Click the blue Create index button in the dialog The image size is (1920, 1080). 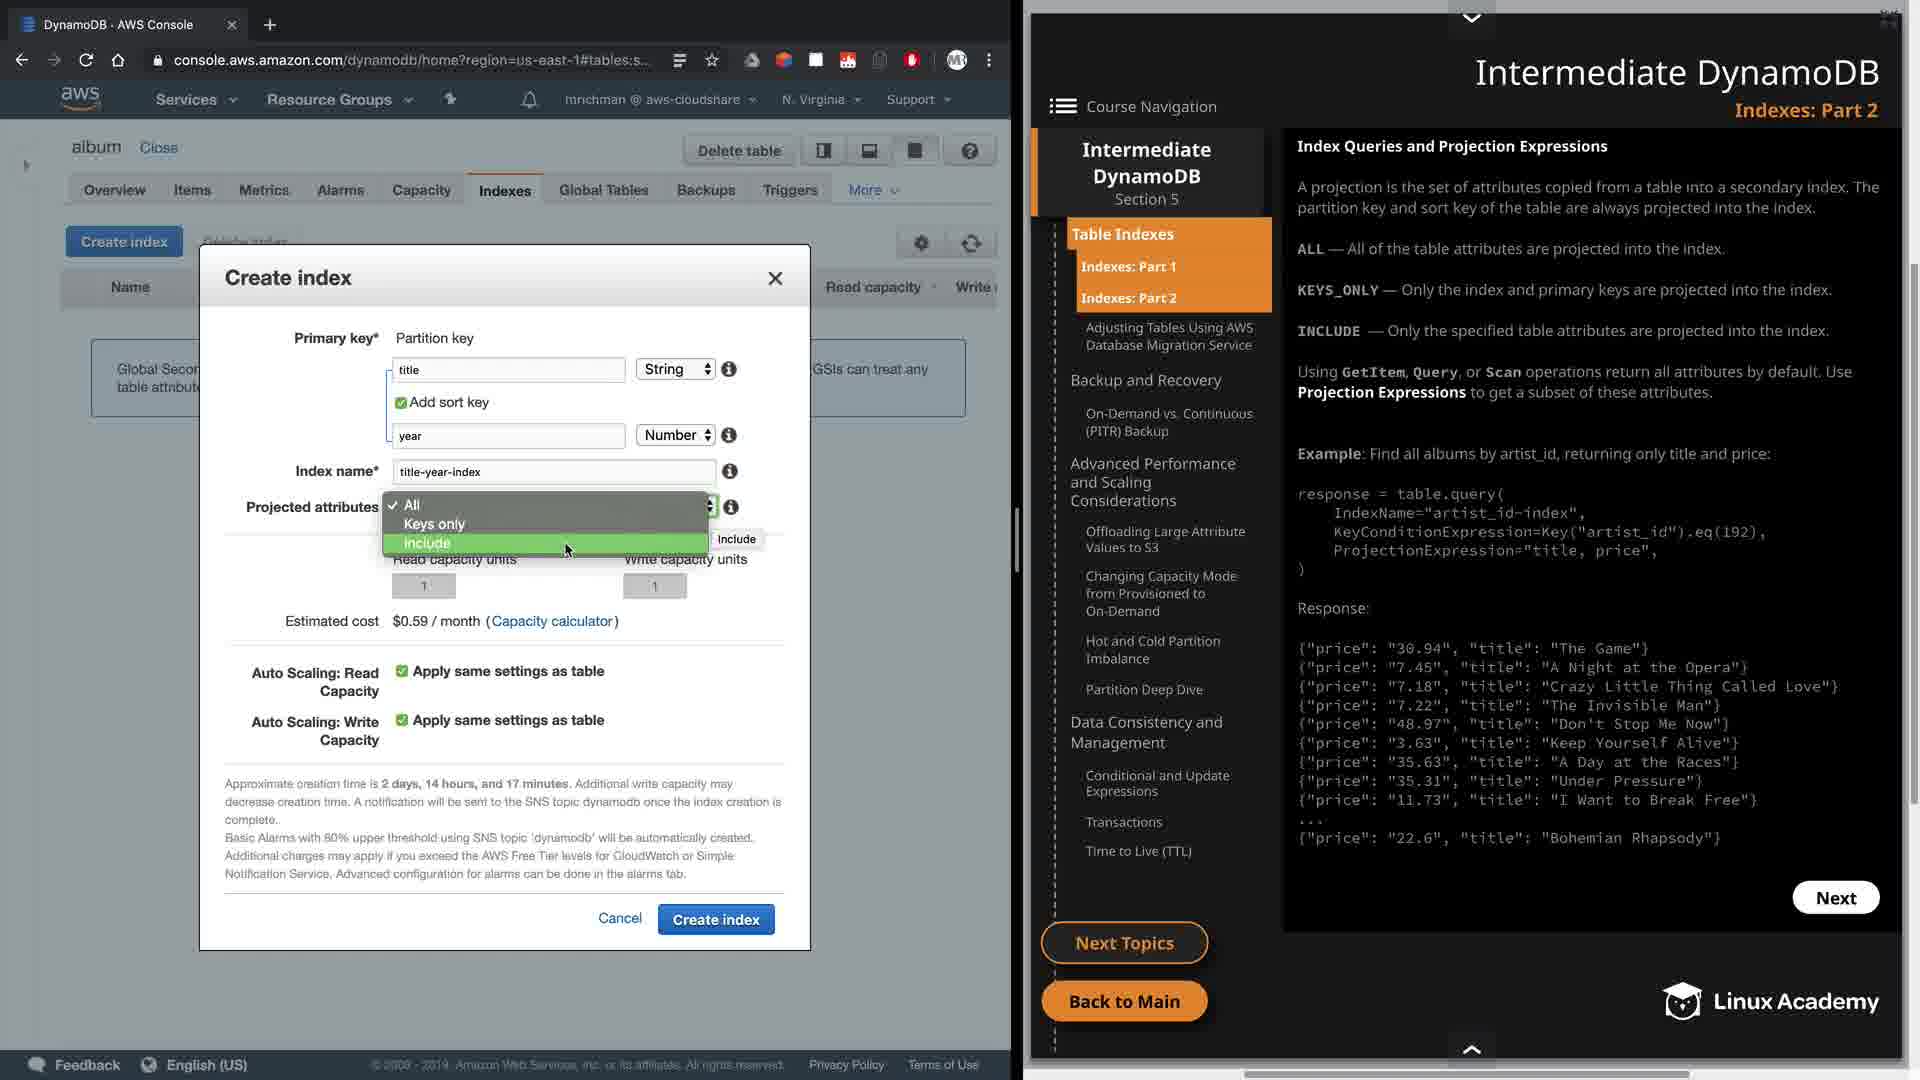click(x=716, y=919)
